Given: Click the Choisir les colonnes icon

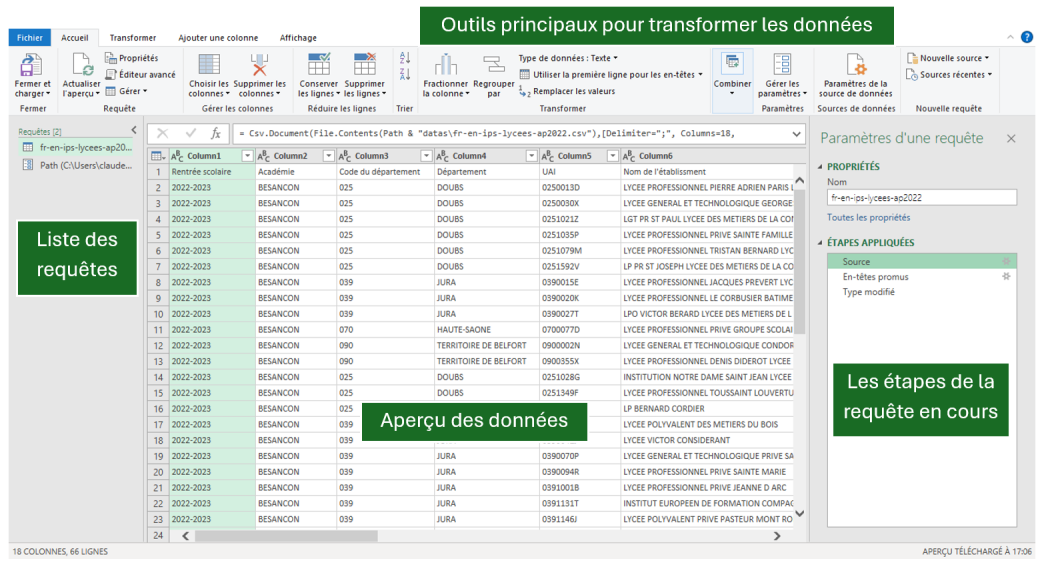Looking at the screenshot, I should (209, 65).
